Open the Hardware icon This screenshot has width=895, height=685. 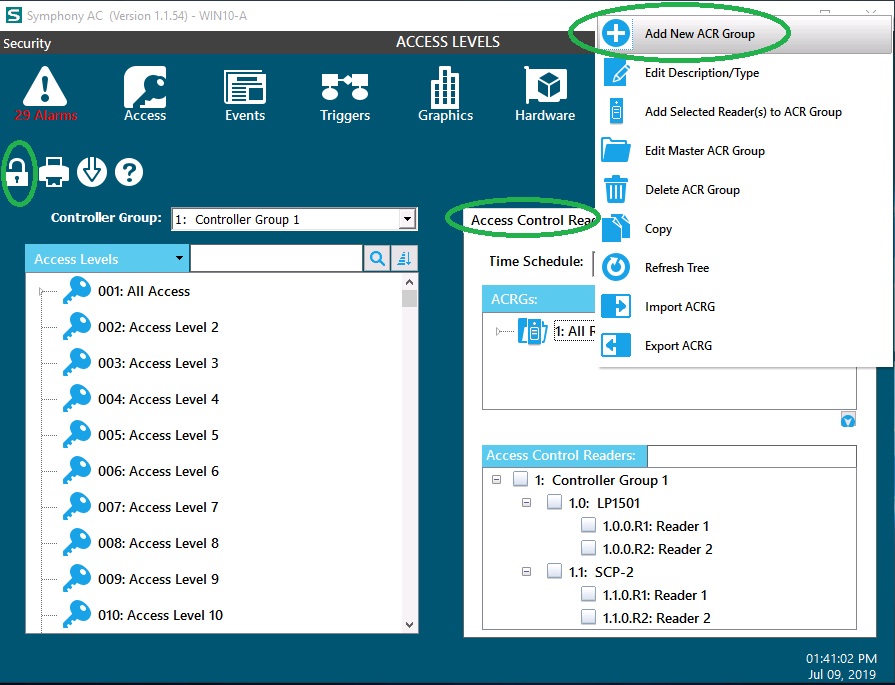tap(545, 87)
